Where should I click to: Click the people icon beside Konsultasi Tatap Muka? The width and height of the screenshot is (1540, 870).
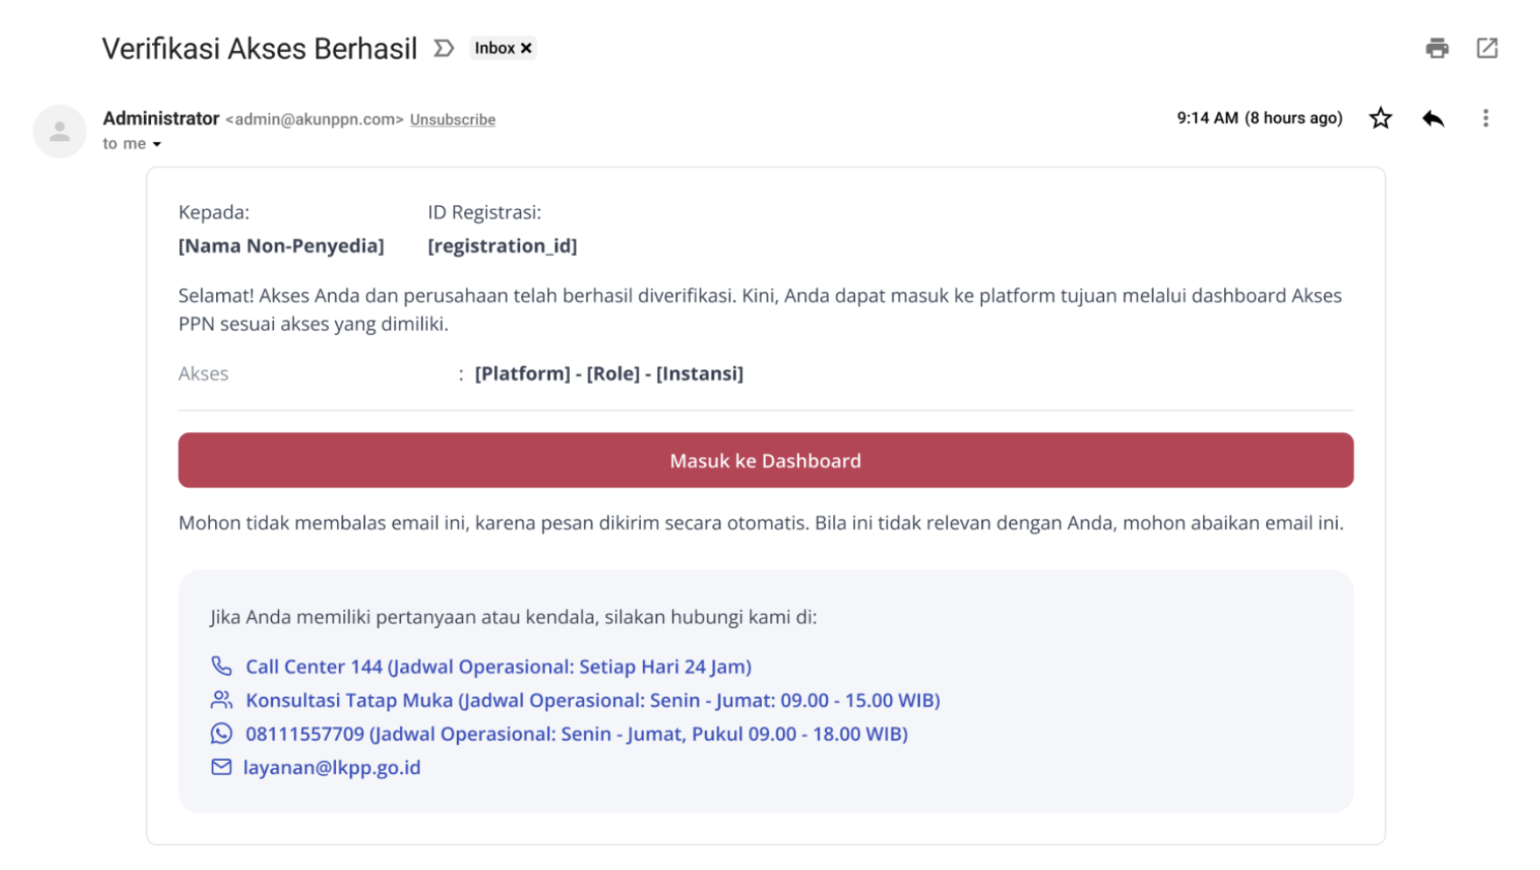pos(221,700)
